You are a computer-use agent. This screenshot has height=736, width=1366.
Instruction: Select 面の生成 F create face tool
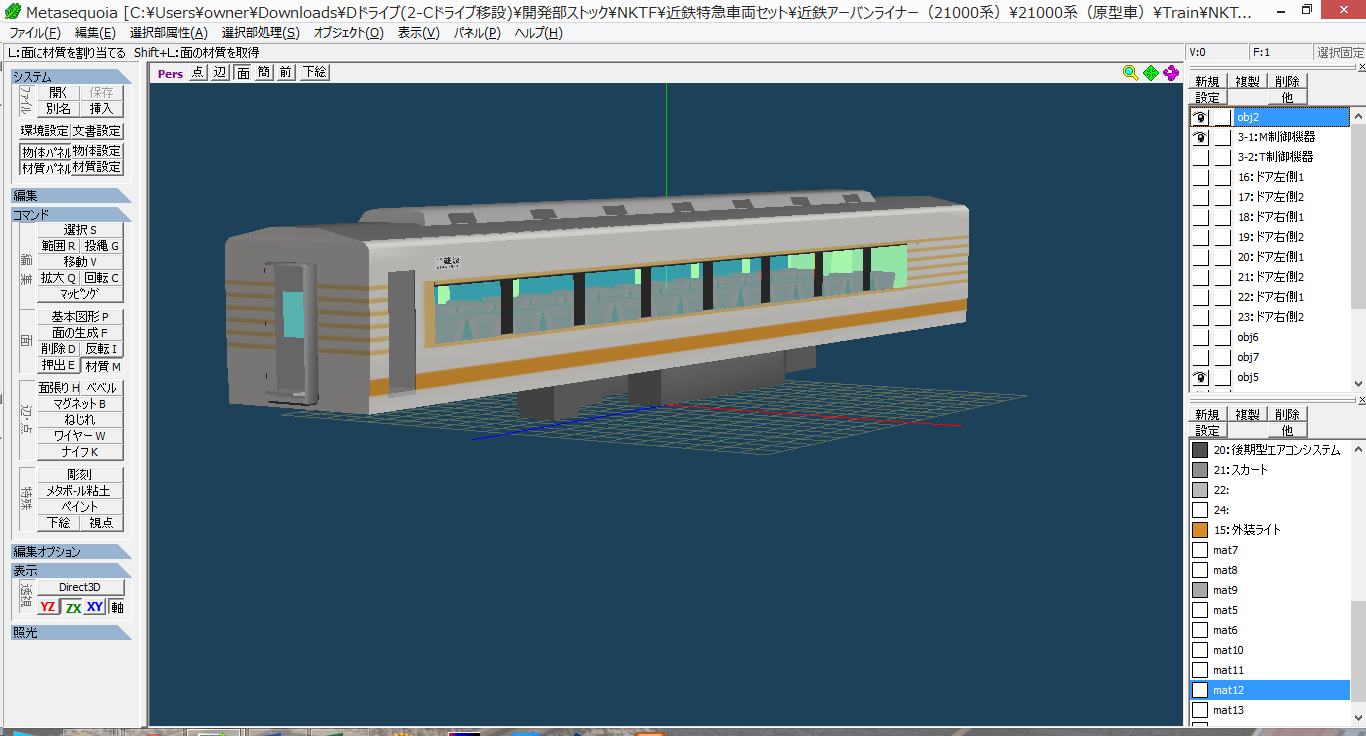click(80, 333)
